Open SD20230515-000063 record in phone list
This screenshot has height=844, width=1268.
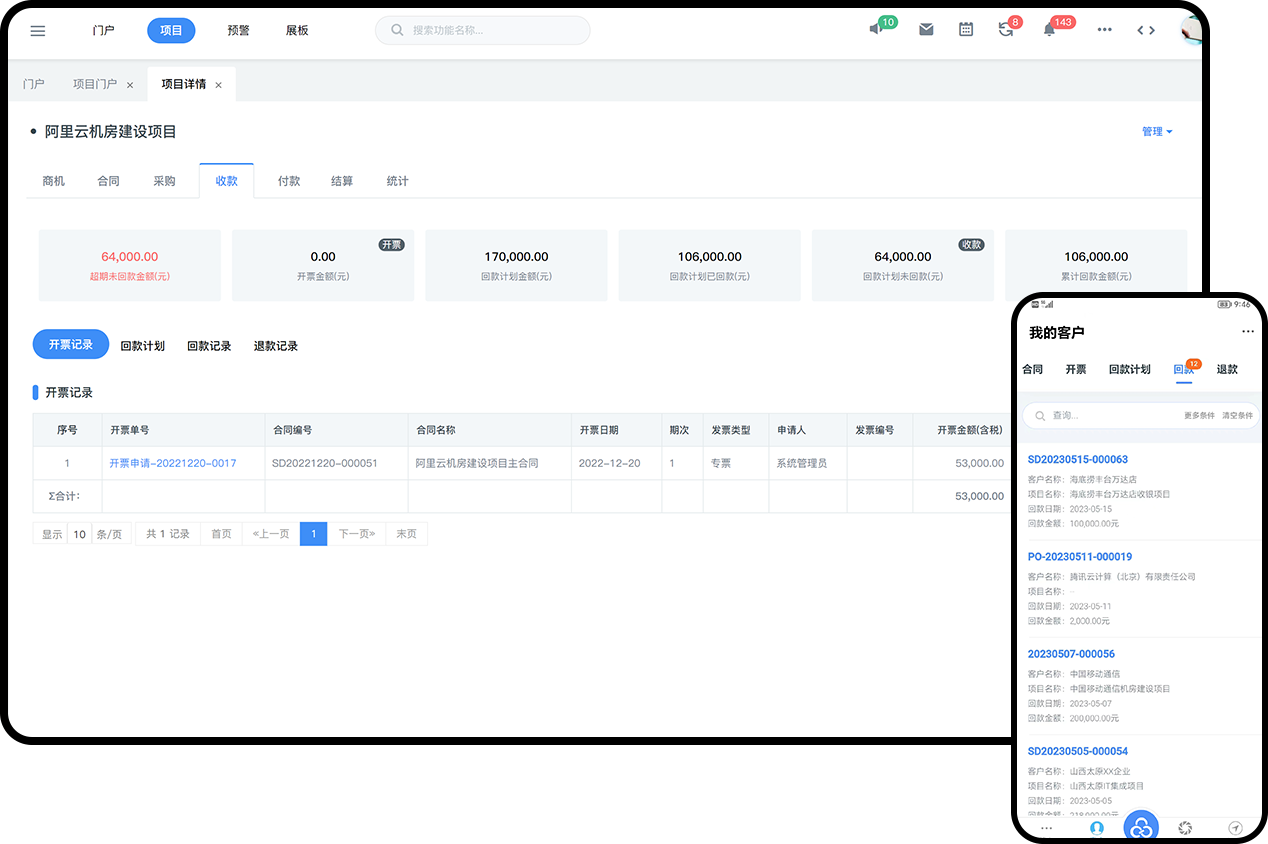coord(1077,460)
